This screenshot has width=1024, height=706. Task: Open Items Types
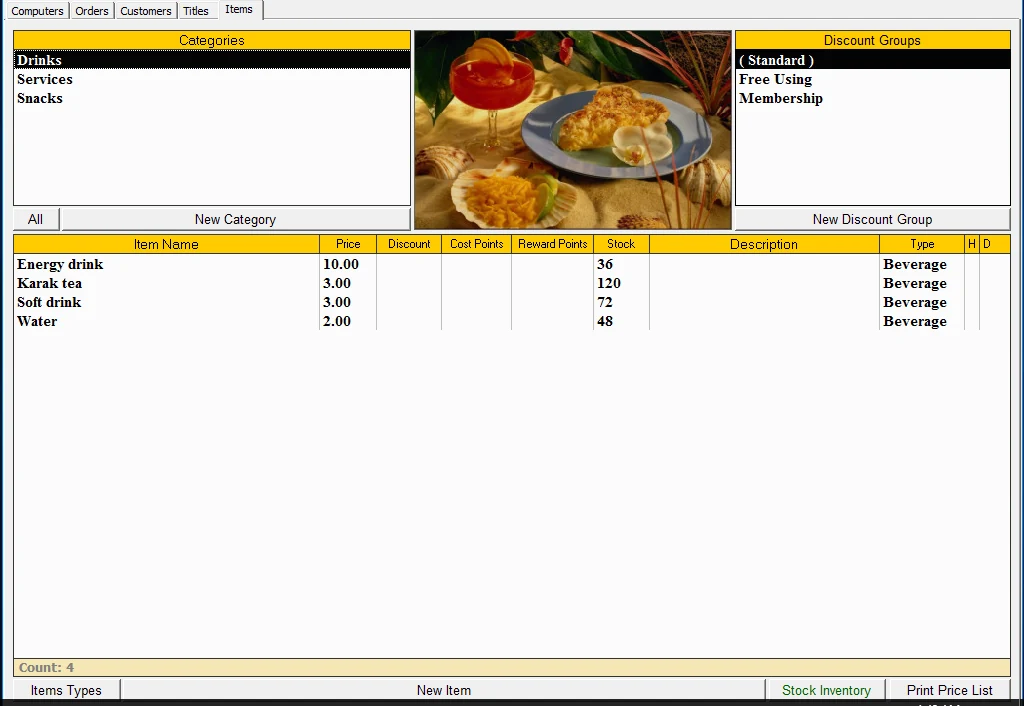click(66, 690)
